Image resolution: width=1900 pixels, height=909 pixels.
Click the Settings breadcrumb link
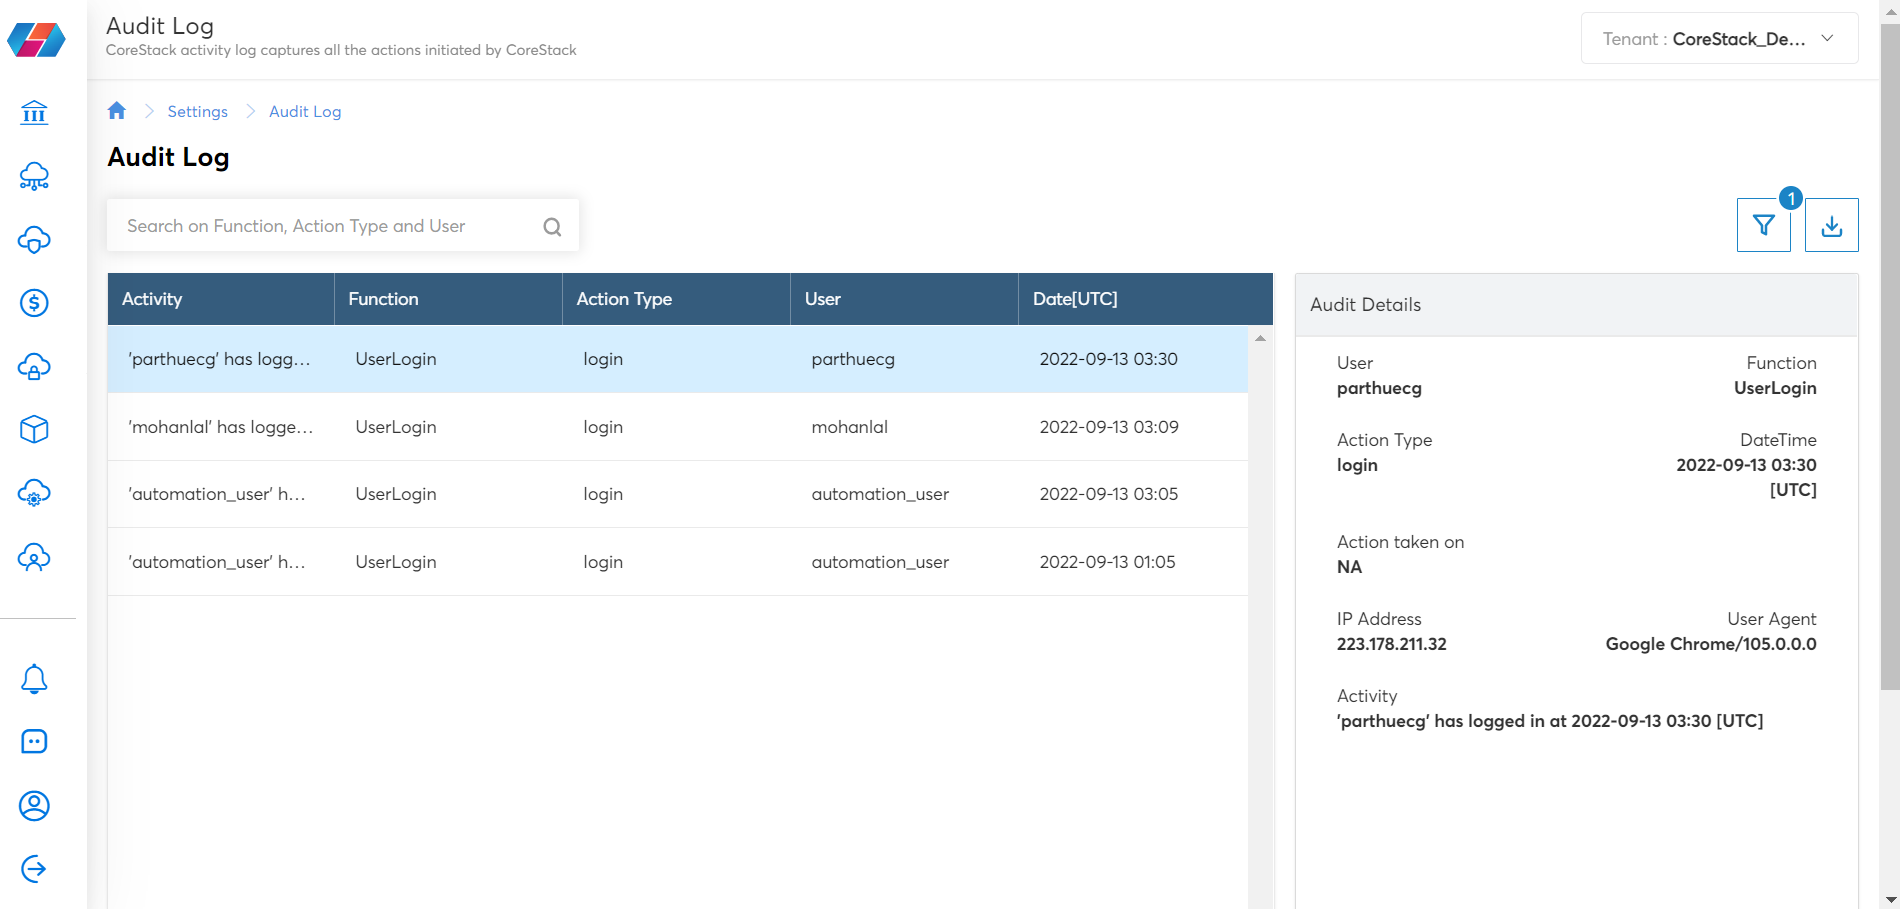tap(198, 112)
